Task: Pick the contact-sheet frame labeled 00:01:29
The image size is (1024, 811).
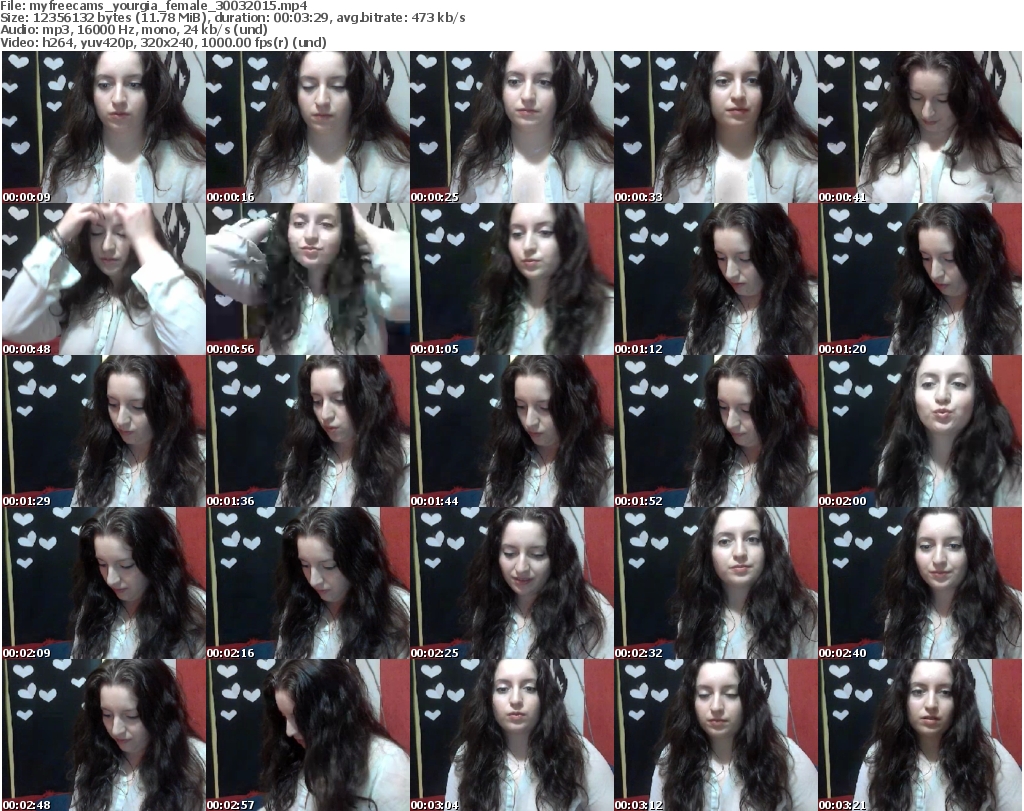Action: click(104, 431)
